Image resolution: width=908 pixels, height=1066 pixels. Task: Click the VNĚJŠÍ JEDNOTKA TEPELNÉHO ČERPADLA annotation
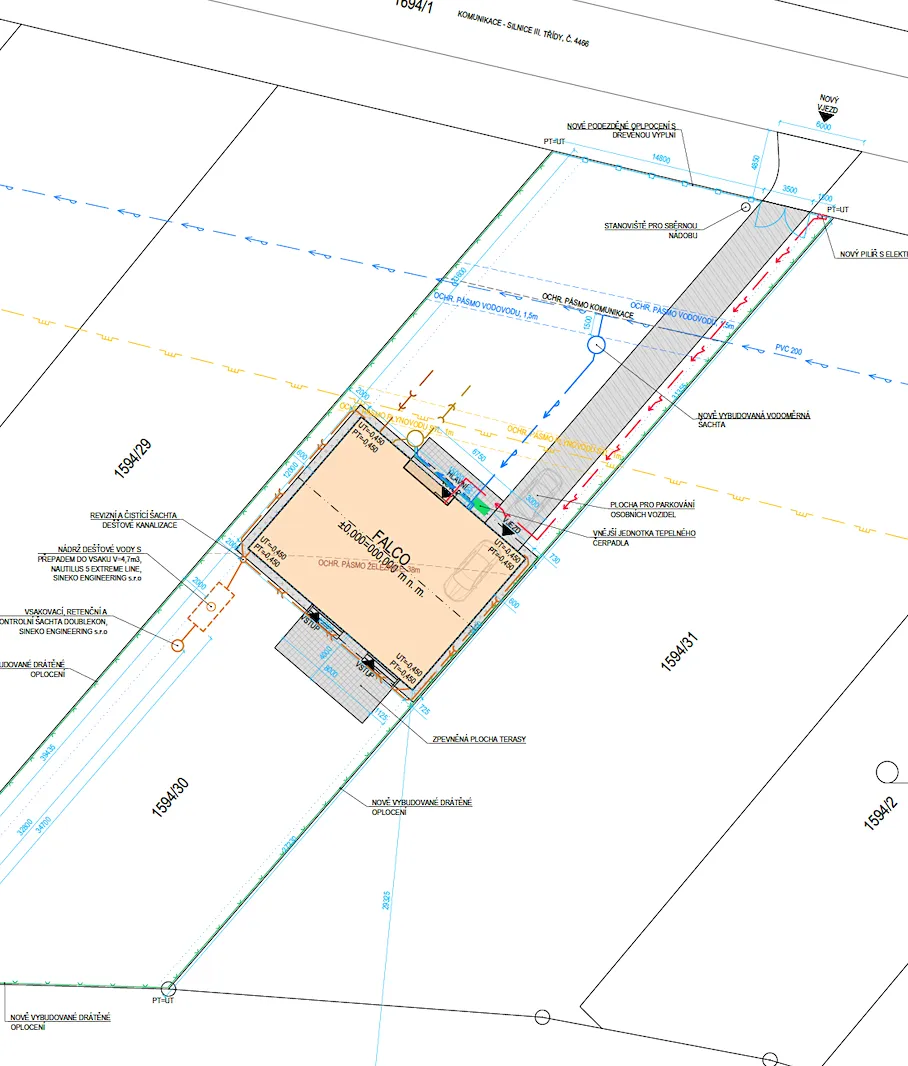coord(657,538)
